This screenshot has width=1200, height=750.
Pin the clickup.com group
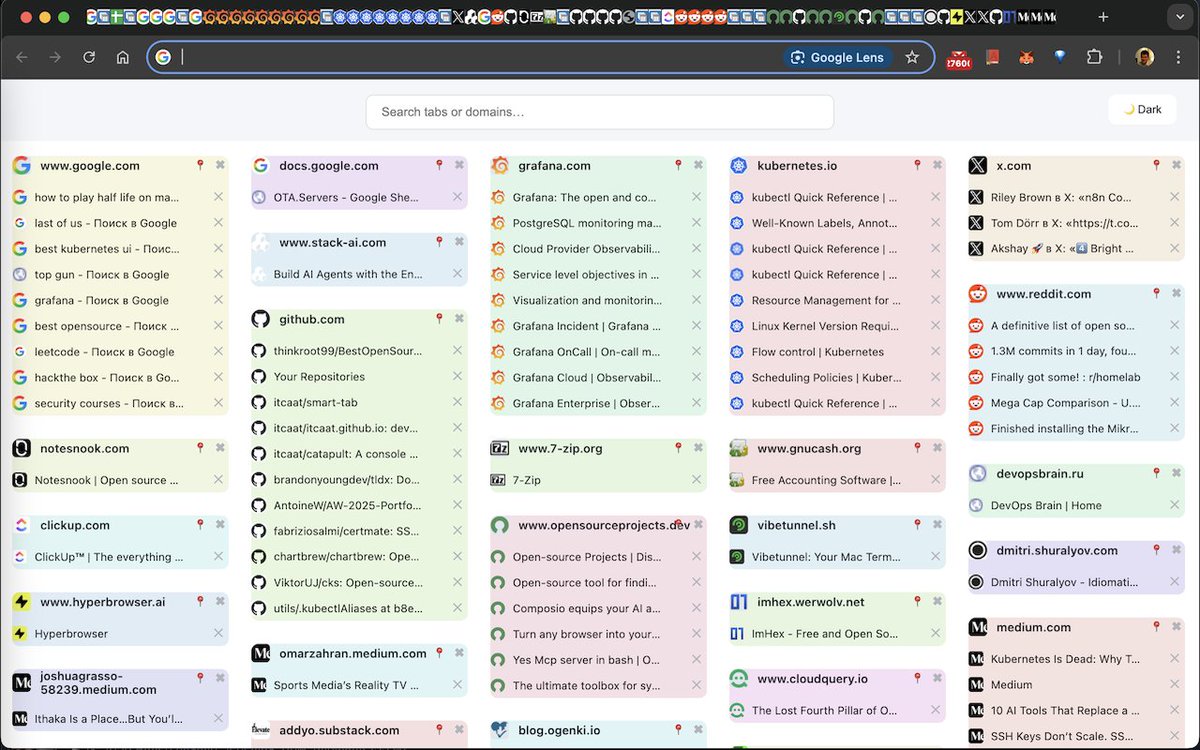(x=200, y=524)
